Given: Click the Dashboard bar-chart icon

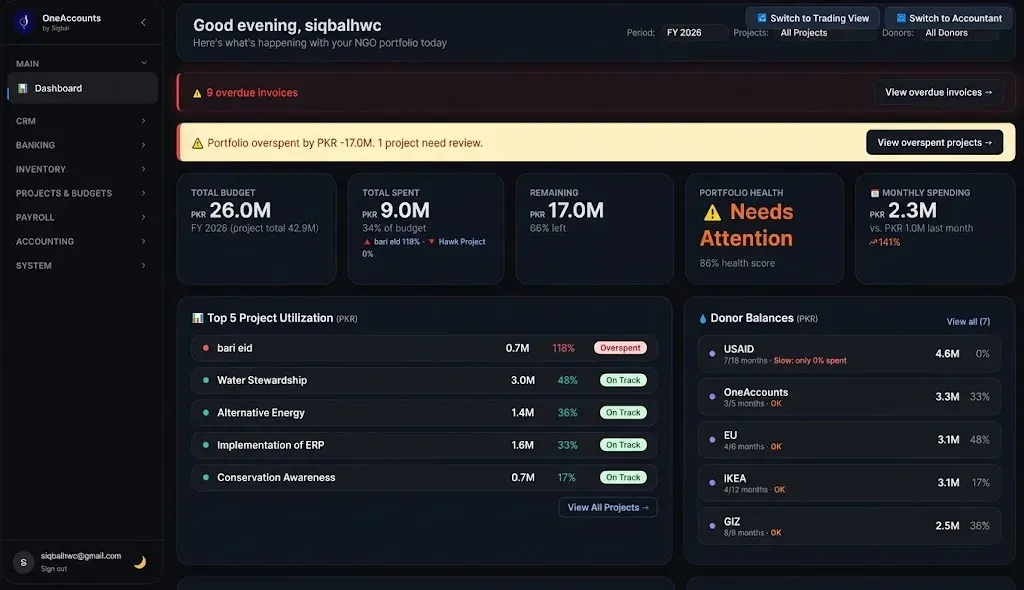Looking at the screenshot, I should click(23, 88).
